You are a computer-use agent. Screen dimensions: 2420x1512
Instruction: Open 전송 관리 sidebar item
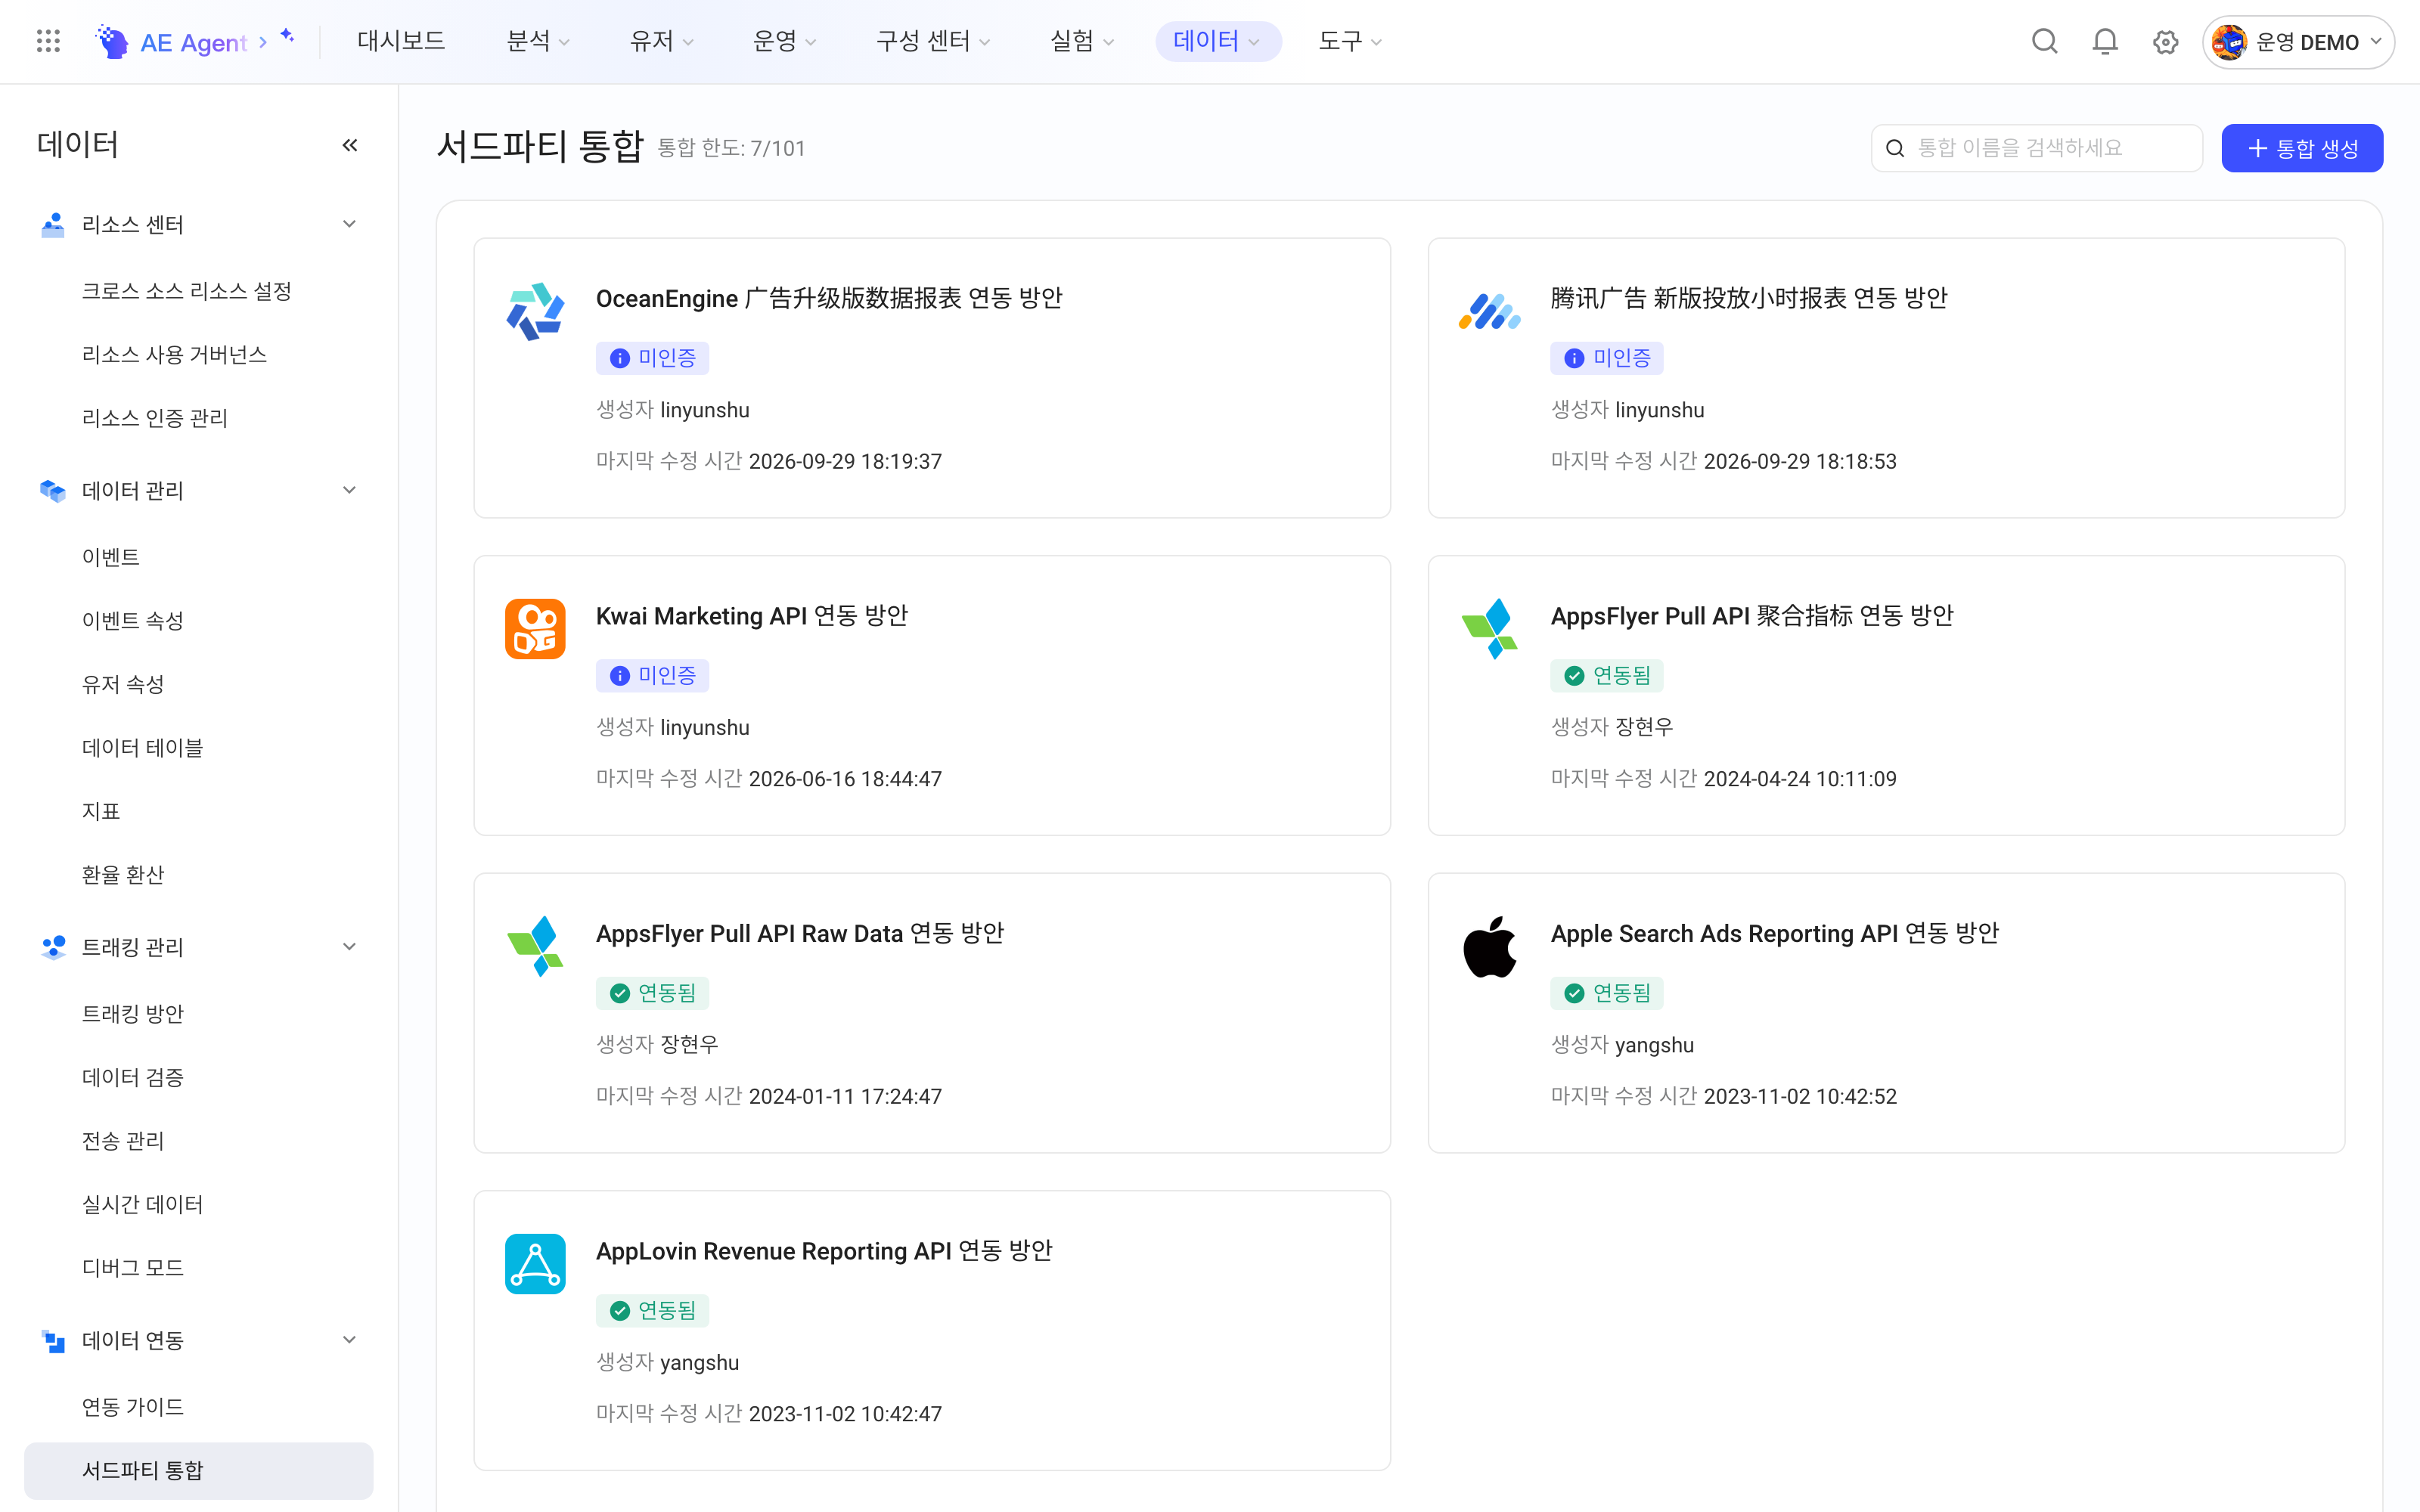click(x=123, y=1141)
